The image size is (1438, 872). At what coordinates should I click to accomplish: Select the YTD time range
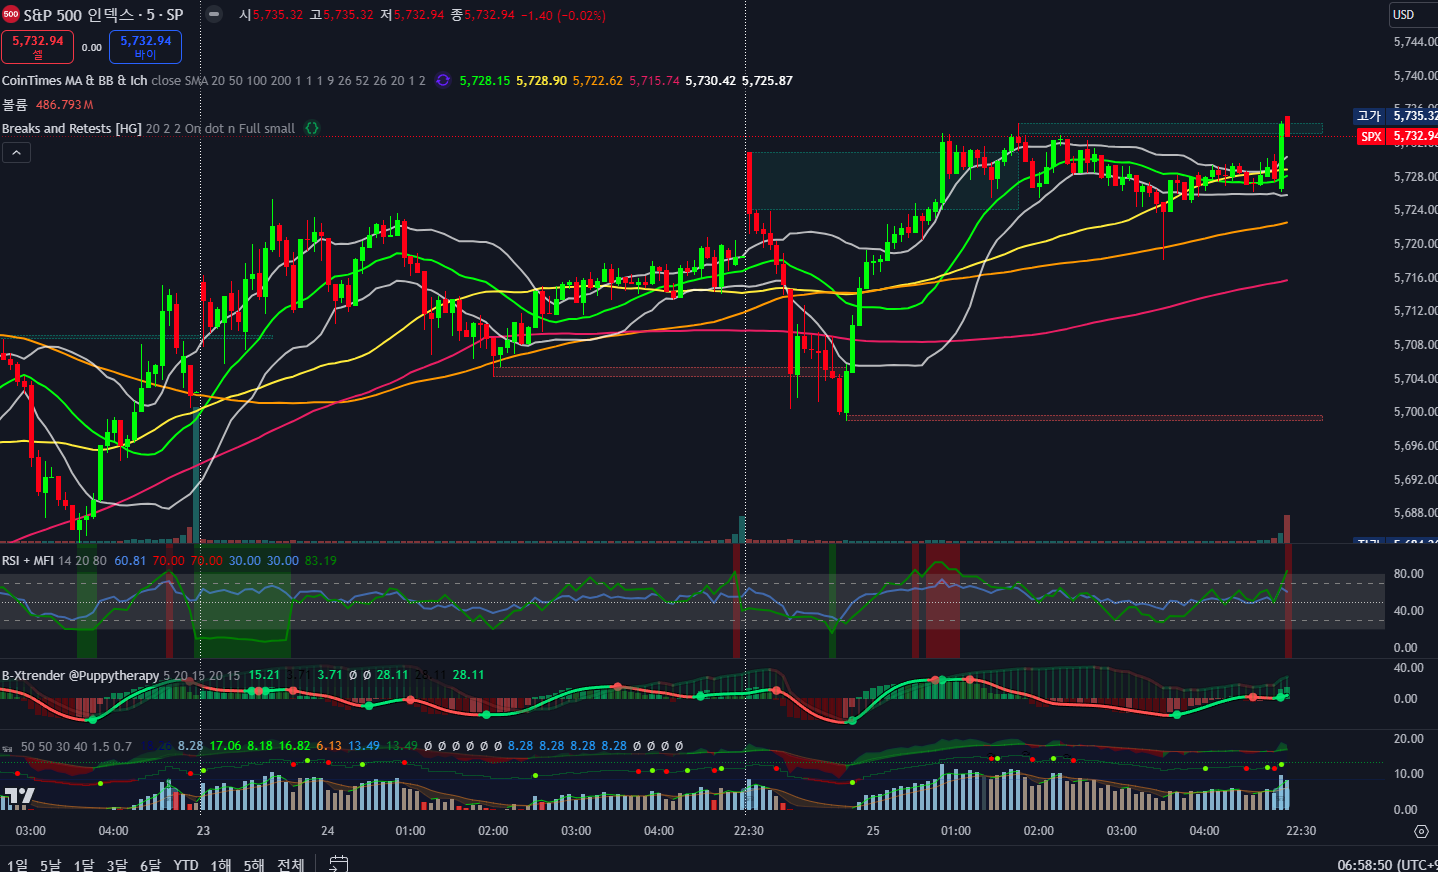coord(186,864)
